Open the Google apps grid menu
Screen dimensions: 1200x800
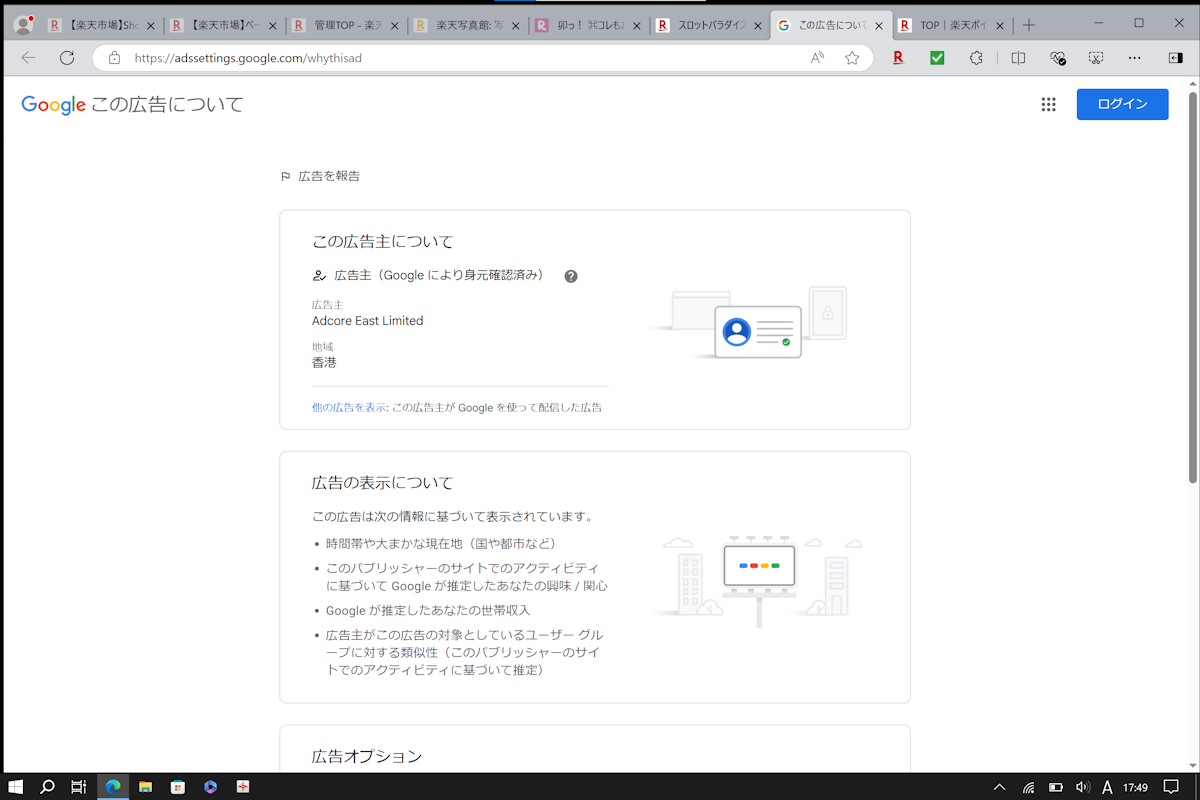pos(1048,104)
